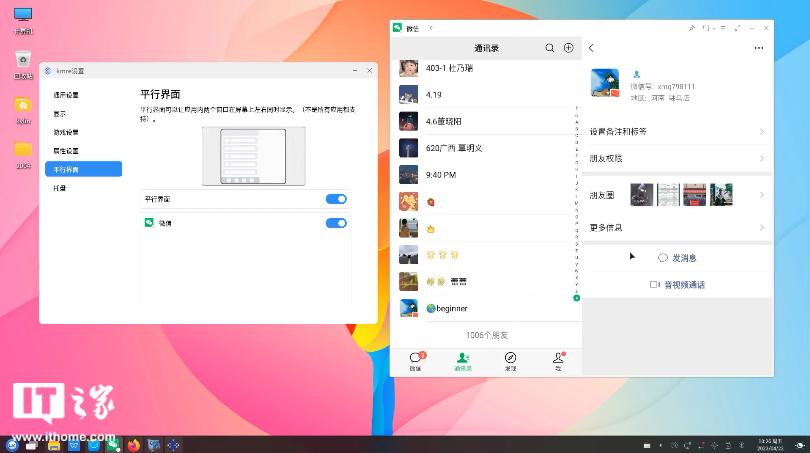Click the WeChat icon on the taskbar

tap(114, 445)
